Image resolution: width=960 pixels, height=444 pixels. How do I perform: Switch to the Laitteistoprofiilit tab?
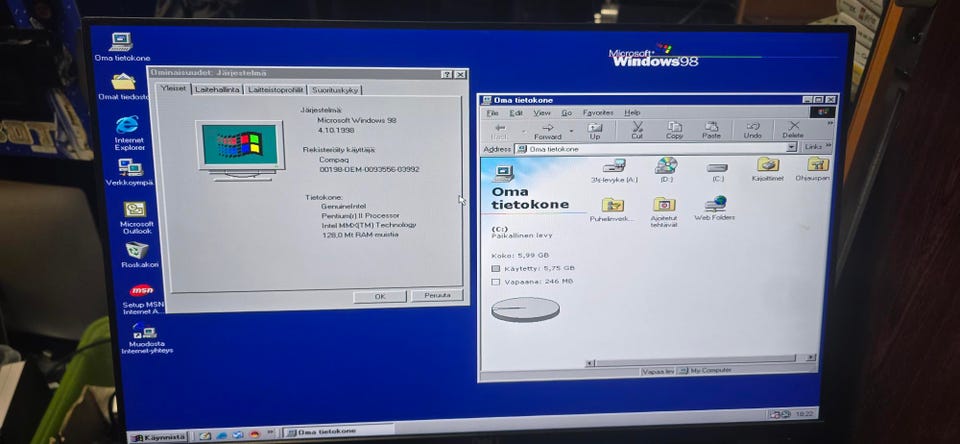[x=276, y=89]
